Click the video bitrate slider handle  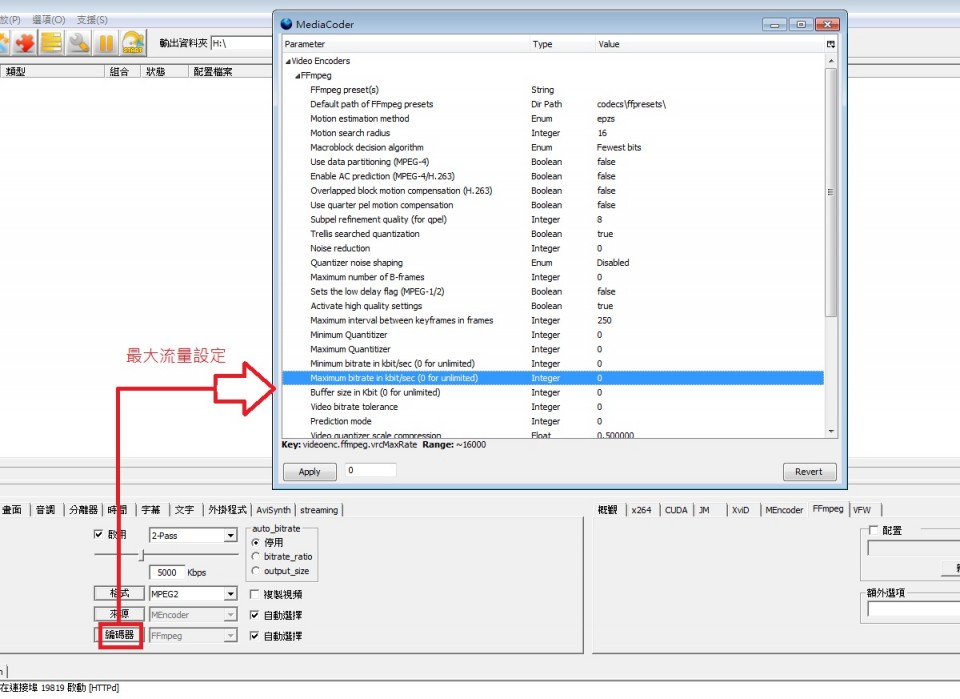[x=141, y=555]
